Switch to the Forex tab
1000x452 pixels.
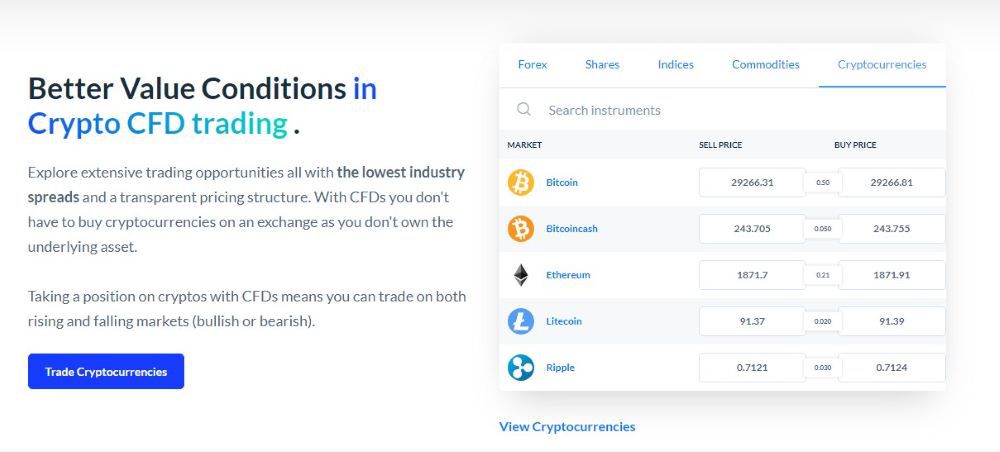[x=533, y=65]
